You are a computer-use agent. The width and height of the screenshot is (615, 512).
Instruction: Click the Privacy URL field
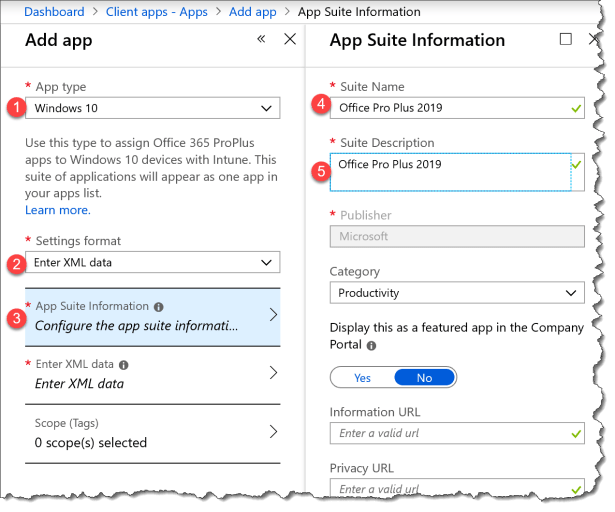(457, 488)
